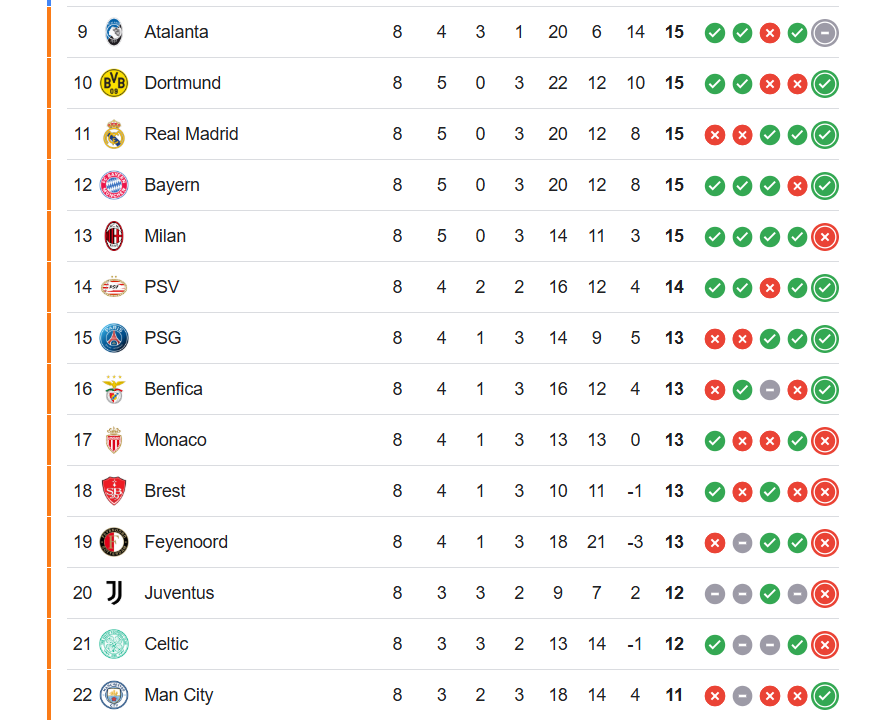Click Man City's points total of 11
The width and height of the screenshot is (883, 720).
pos(674,695)
